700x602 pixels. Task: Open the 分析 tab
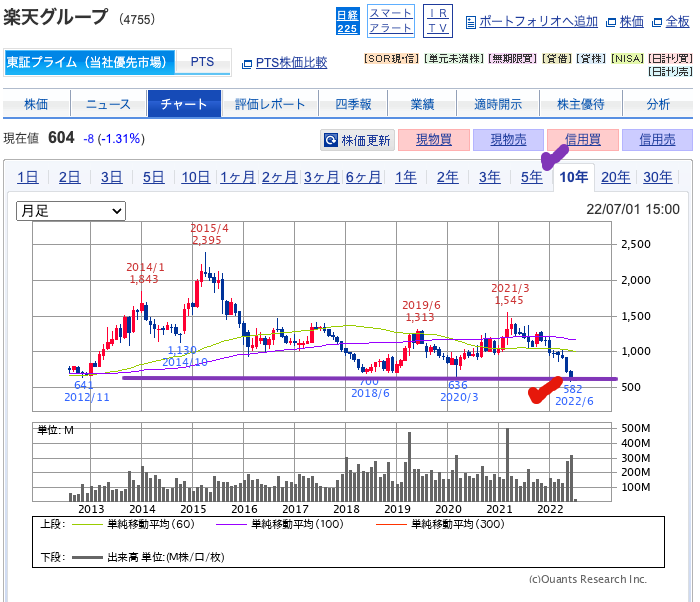coord(658,104)
